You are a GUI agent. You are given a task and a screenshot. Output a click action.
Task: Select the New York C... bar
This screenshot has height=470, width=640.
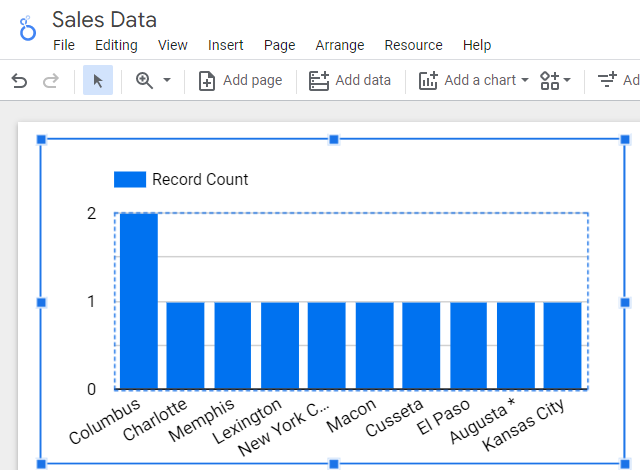click(x=327, y=346)
